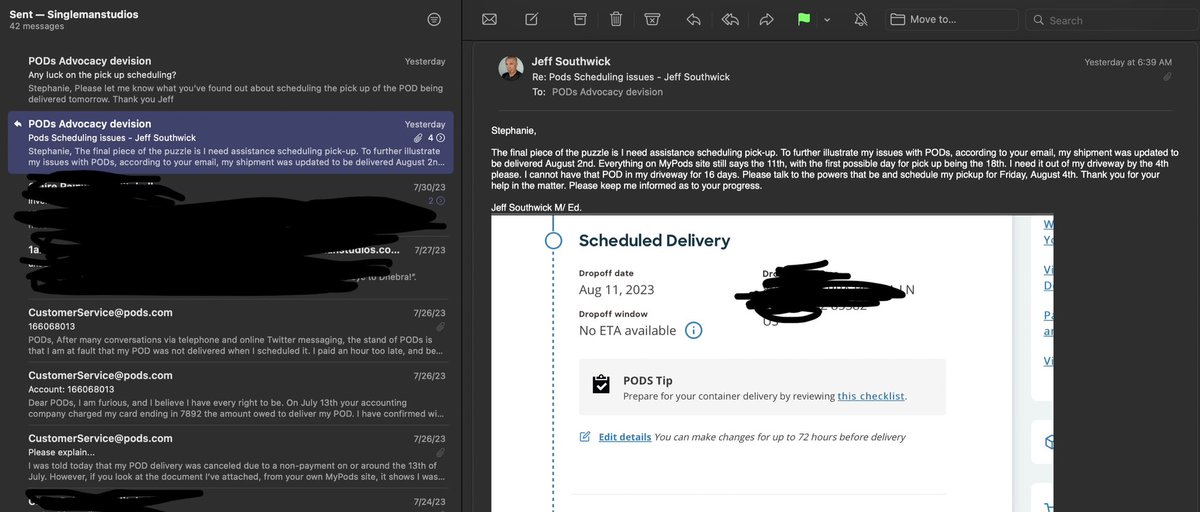Click the Scheduled Delivery timeline circle
Viewport: 1200px width, 512px height.
coord(553,240)
